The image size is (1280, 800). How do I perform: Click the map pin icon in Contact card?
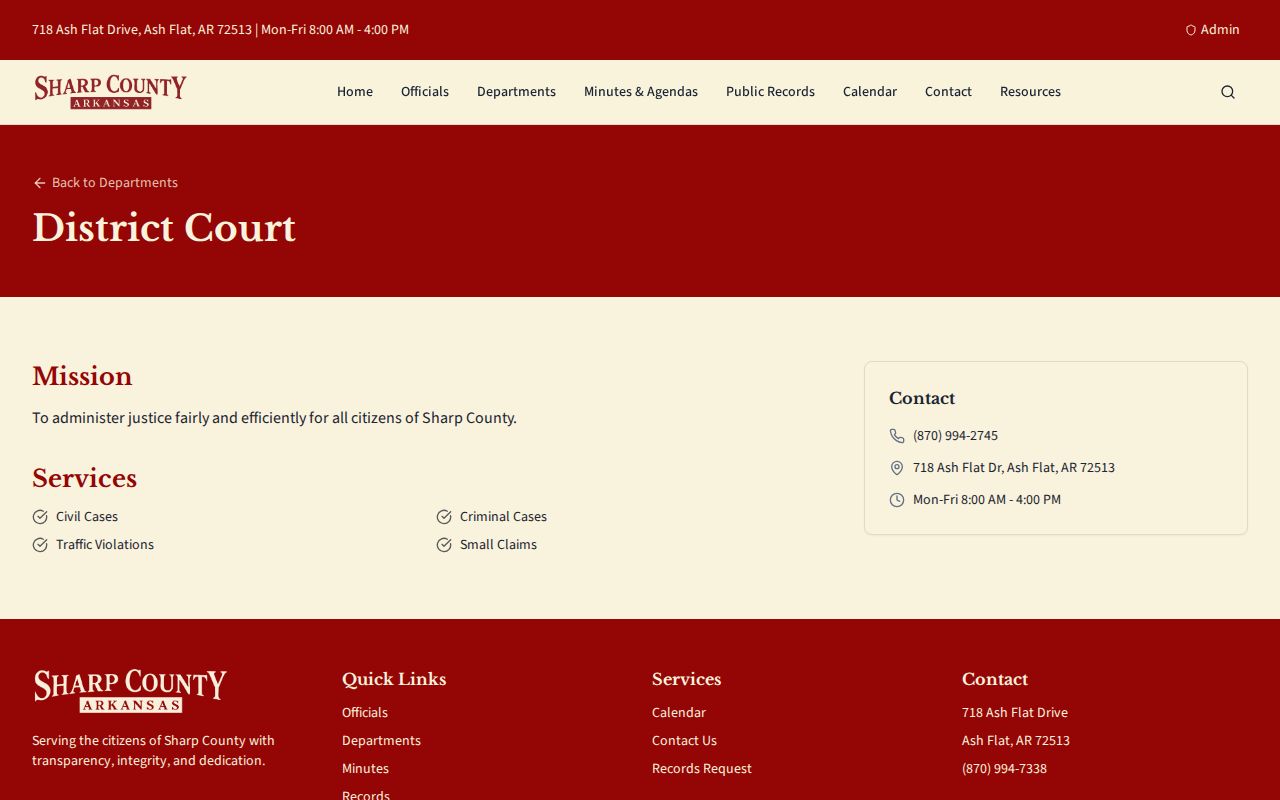click(897, 468)
